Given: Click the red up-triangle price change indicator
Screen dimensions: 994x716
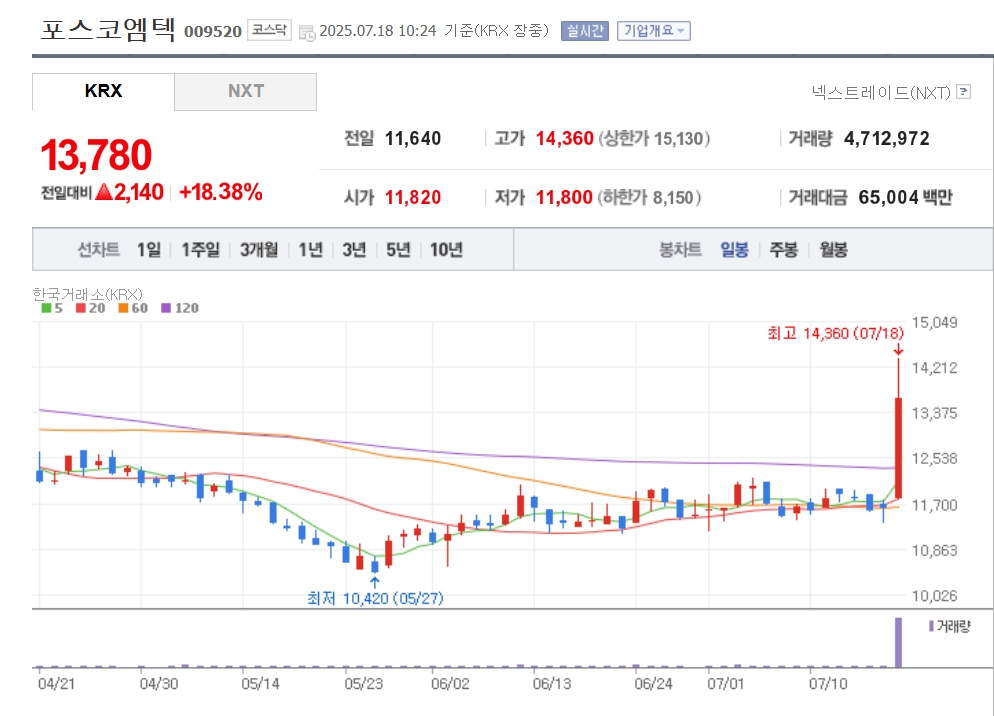Looking at the screenshot, I should point(104,192).
